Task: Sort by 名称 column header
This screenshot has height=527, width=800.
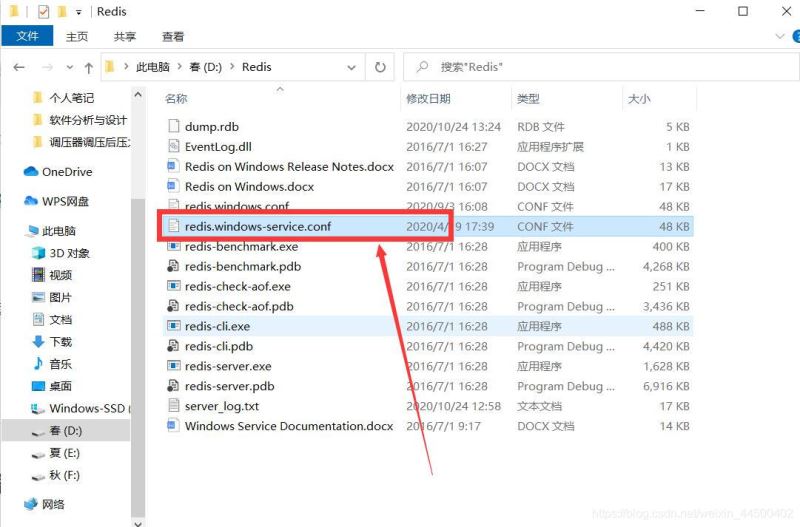Action: pos(177,98)
